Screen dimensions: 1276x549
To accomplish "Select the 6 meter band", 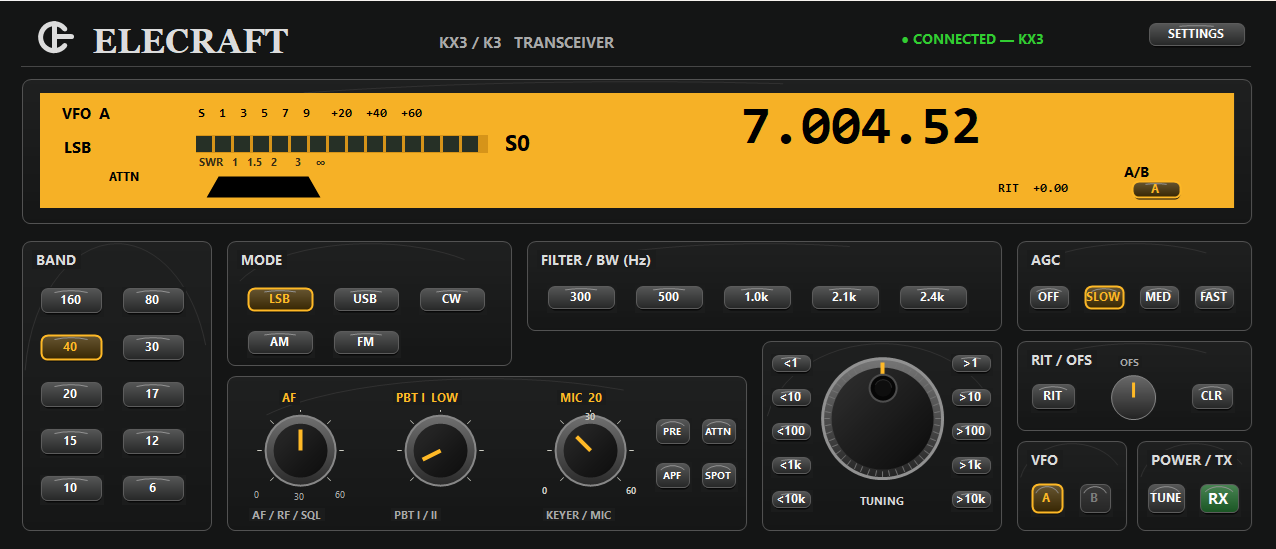I will coord(153,488).
